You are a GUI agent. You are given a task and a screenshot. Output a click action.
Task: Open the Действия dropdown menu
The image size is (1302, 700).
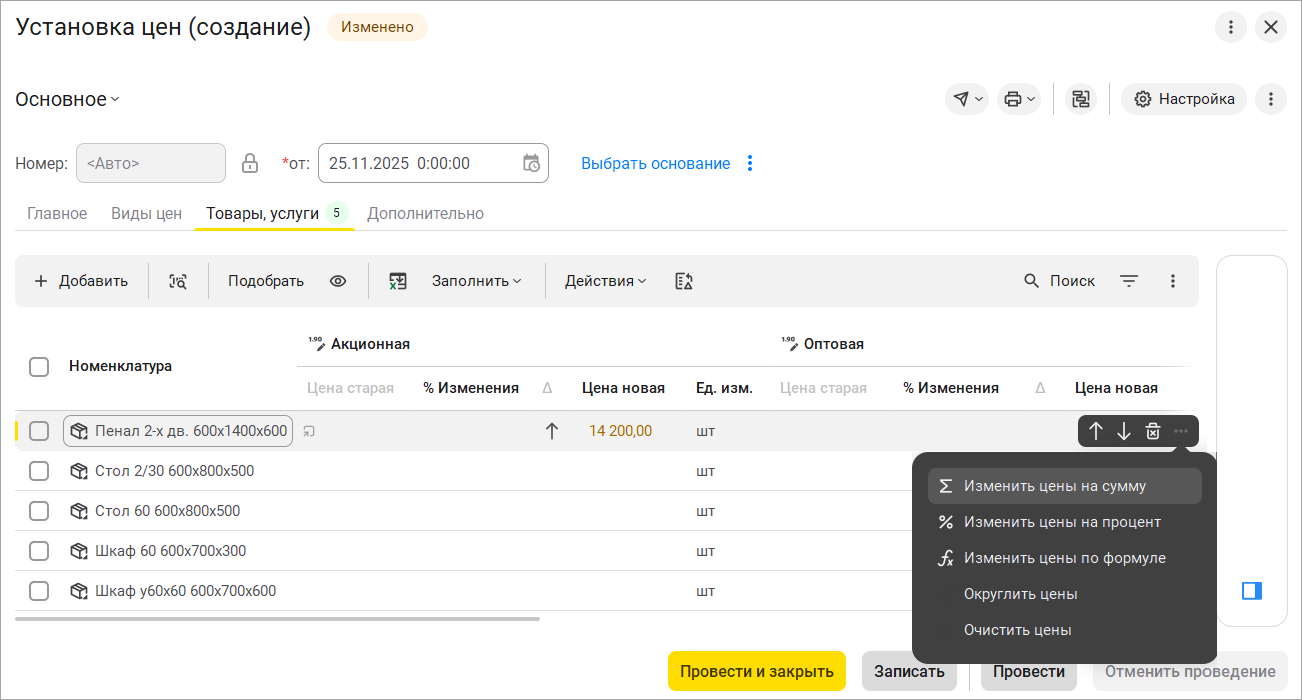pyautogui.click(x=605, y=281)
